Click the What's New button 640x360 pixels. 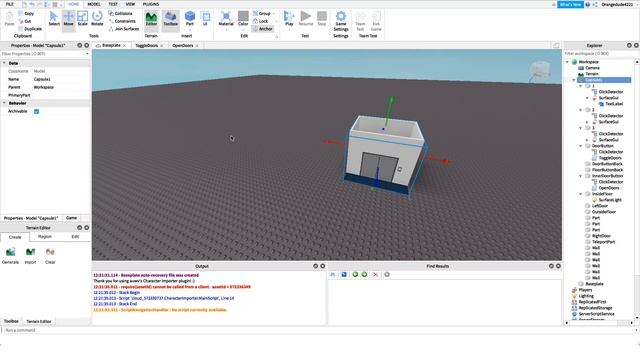coord(570,4)
